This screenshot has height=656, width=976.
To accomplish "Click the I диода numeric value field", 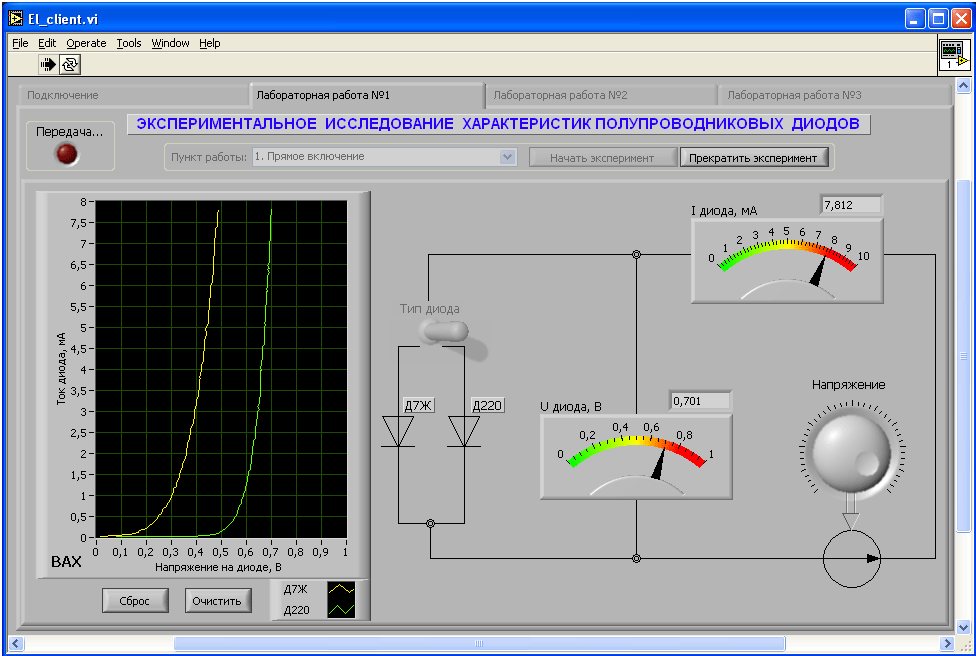I will pos(851,205).
